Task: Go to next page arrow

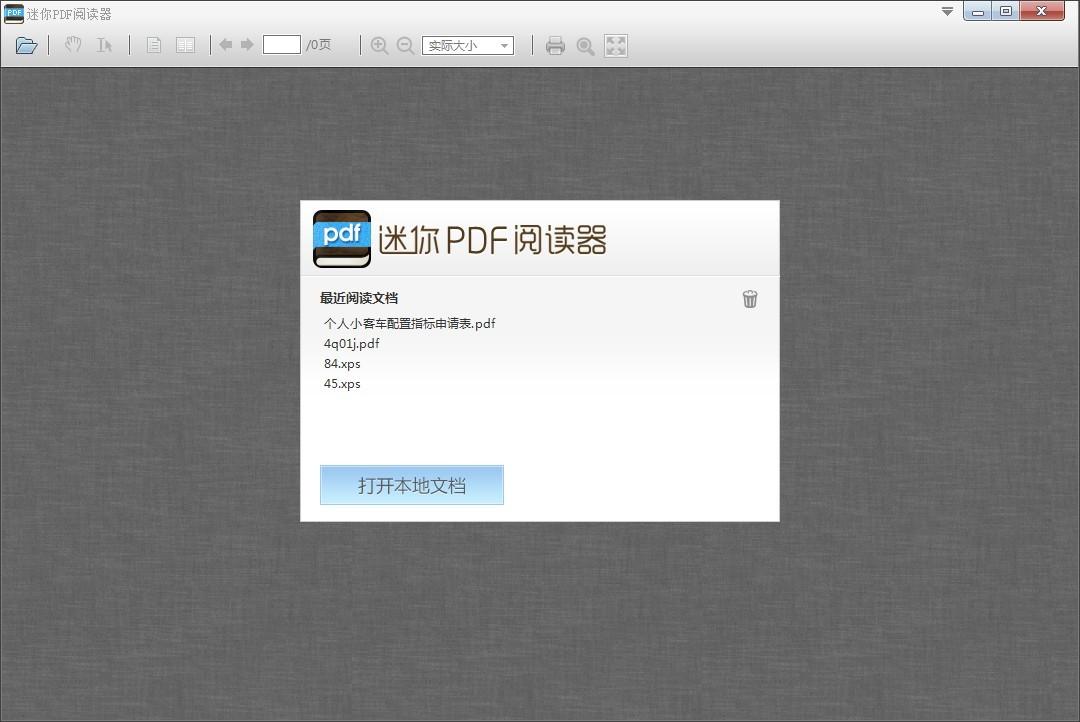Action: (247, 45)
